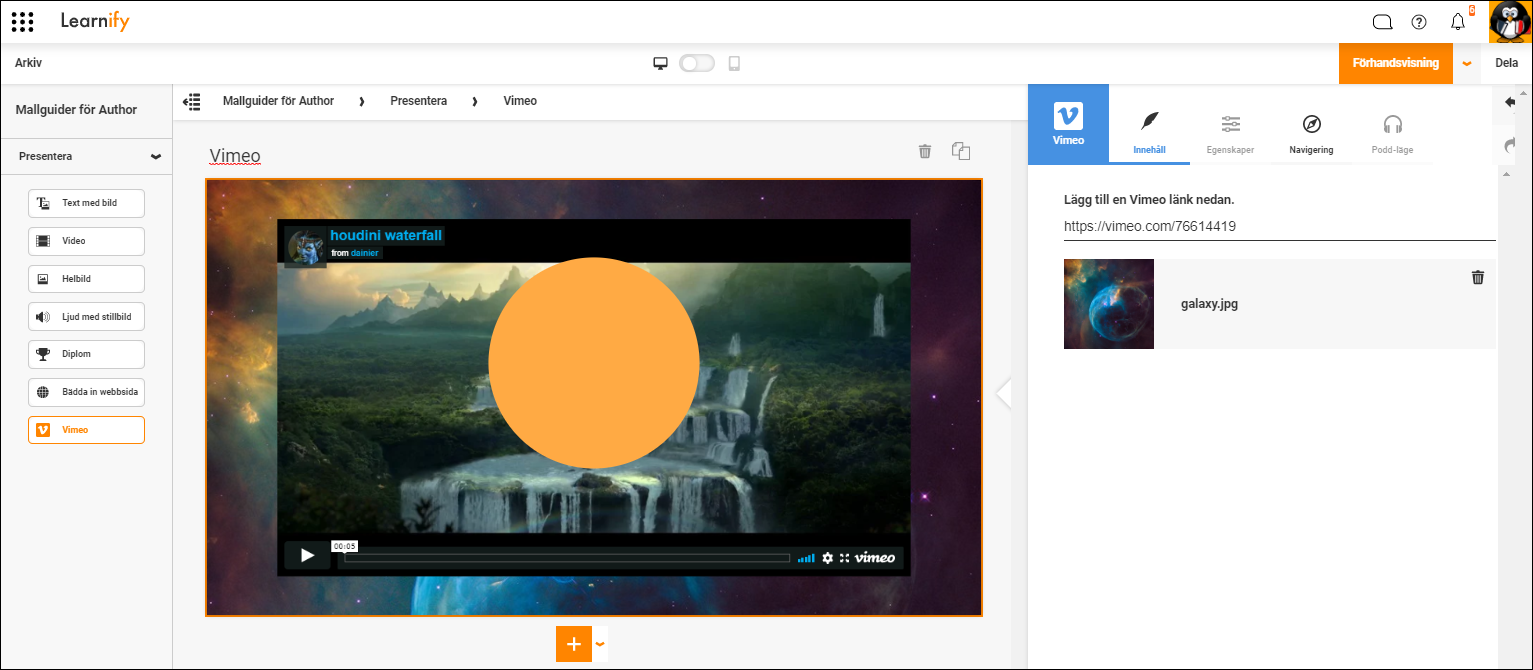The image size is (1533, 670).
Task: Click the Dela button
Action: click(x=1506, y=63)
